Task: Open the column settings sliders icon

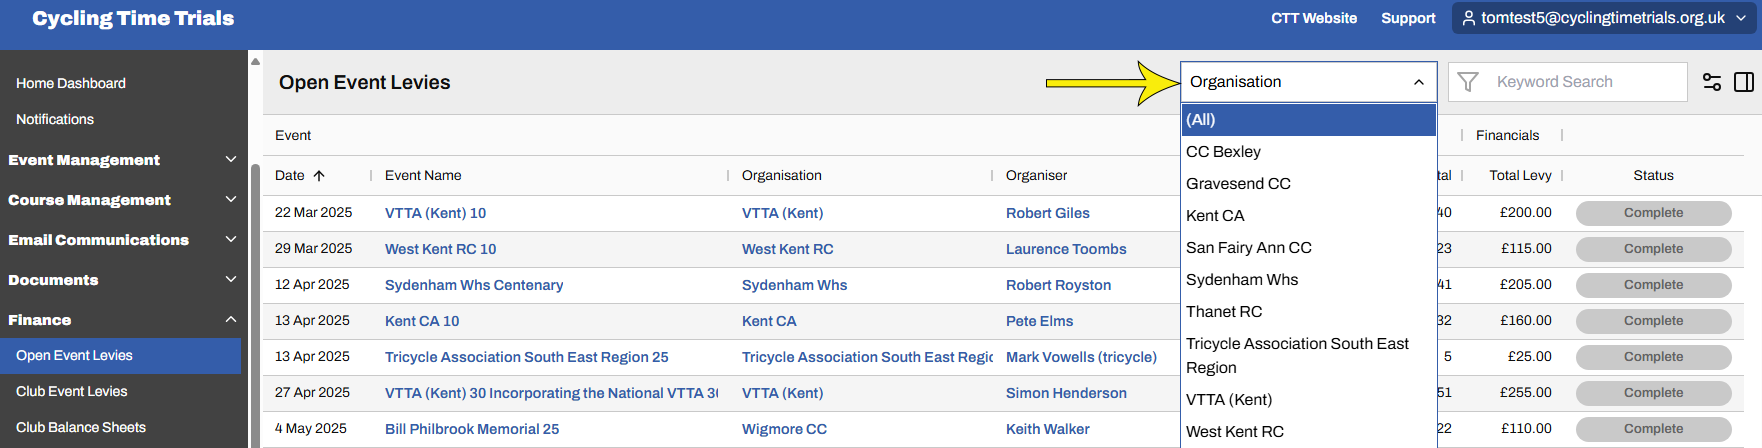Action: coord(1712,82)
